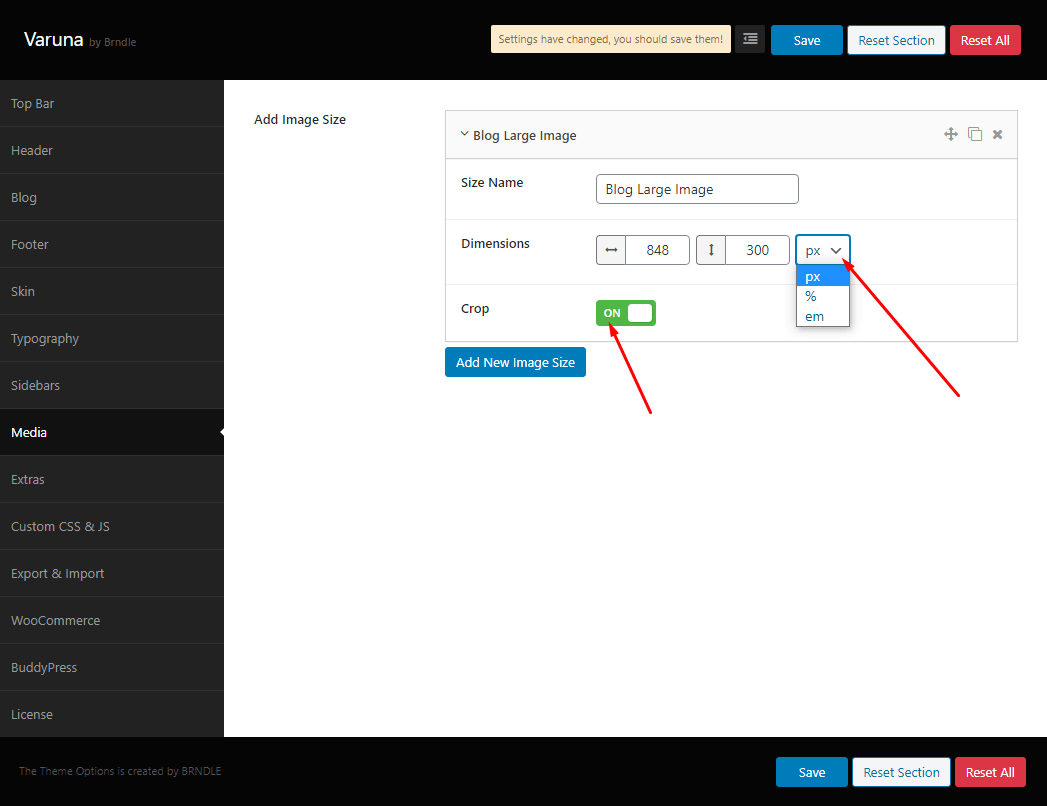Click the top Reset All button

[x=985, y=40]
